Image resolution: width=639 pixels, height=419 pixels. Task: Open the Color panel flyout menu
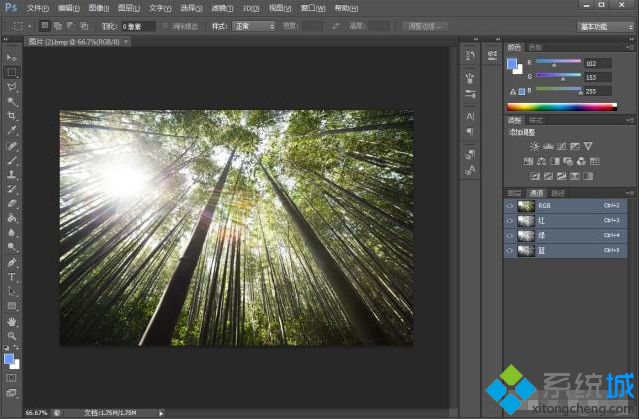click(x=630, y=47)
